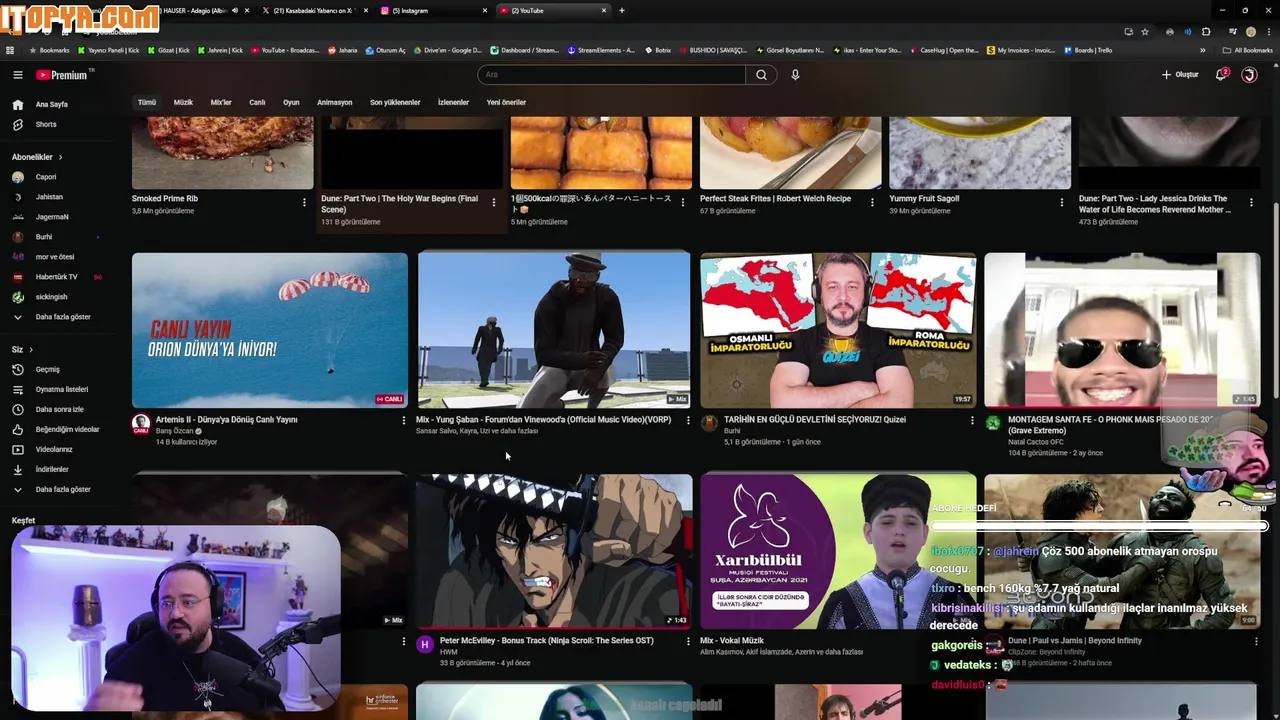Select the Oyun filter chip
1280x720 pixels.
click(x=291, y=102)
